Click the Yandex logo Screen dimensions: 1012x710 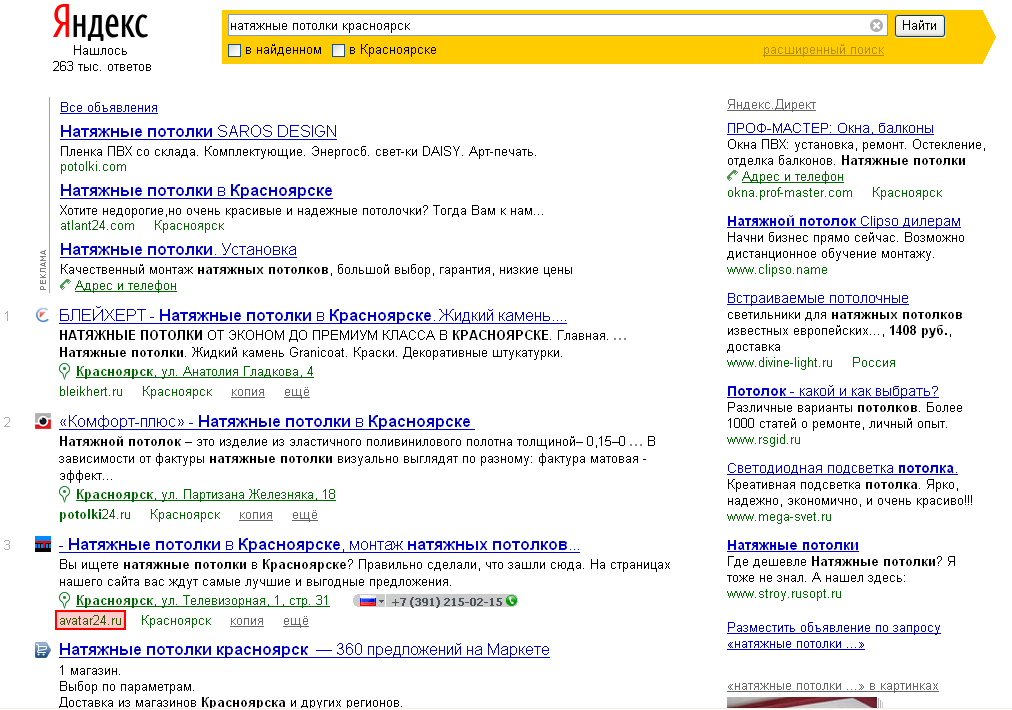[x=100, y=23]
